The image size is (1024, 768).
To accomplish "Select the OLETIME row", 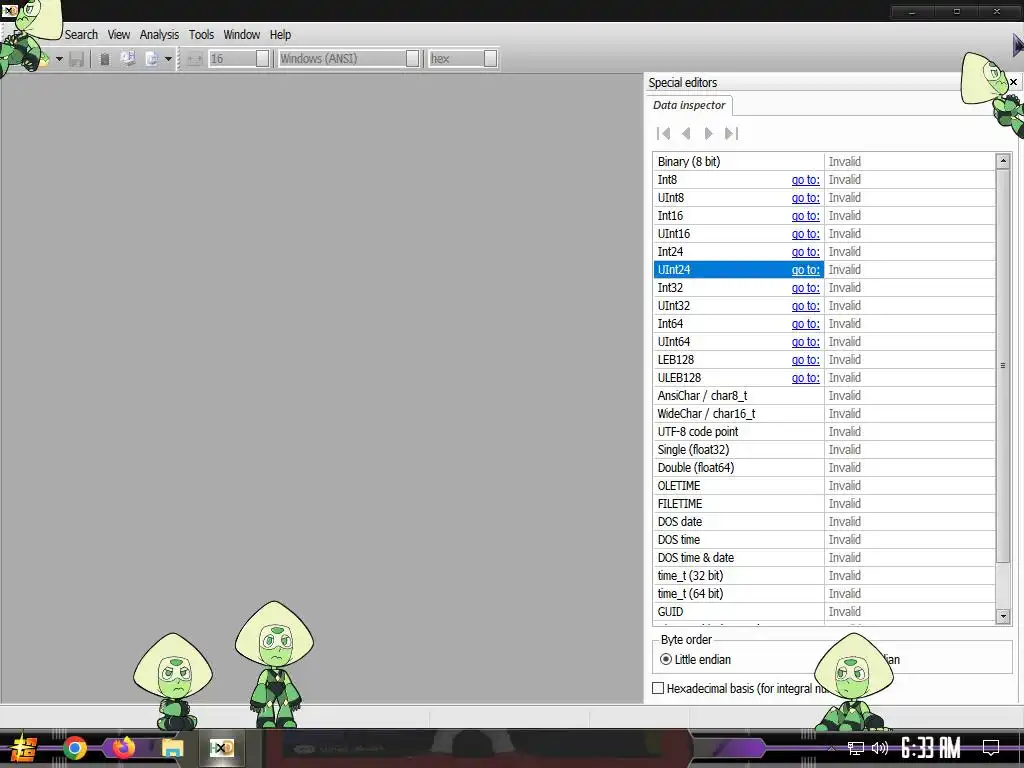I will click(824, 486).
